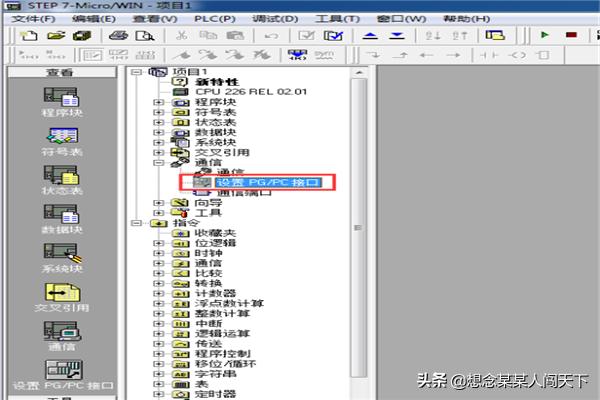This screenshot has width=600, height=400.
Task: Collapse the 项目1 tree root
Action: click(136, 72)
